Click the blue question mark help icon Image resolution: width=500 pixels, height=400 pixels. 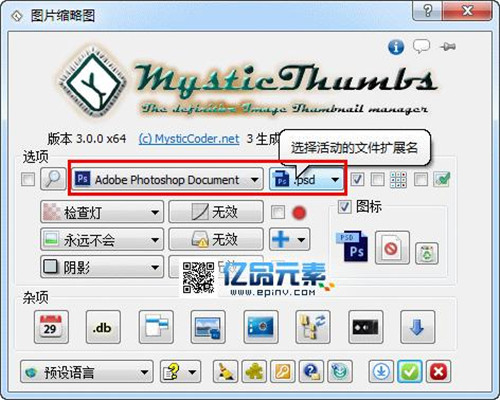tap(312, 371)
